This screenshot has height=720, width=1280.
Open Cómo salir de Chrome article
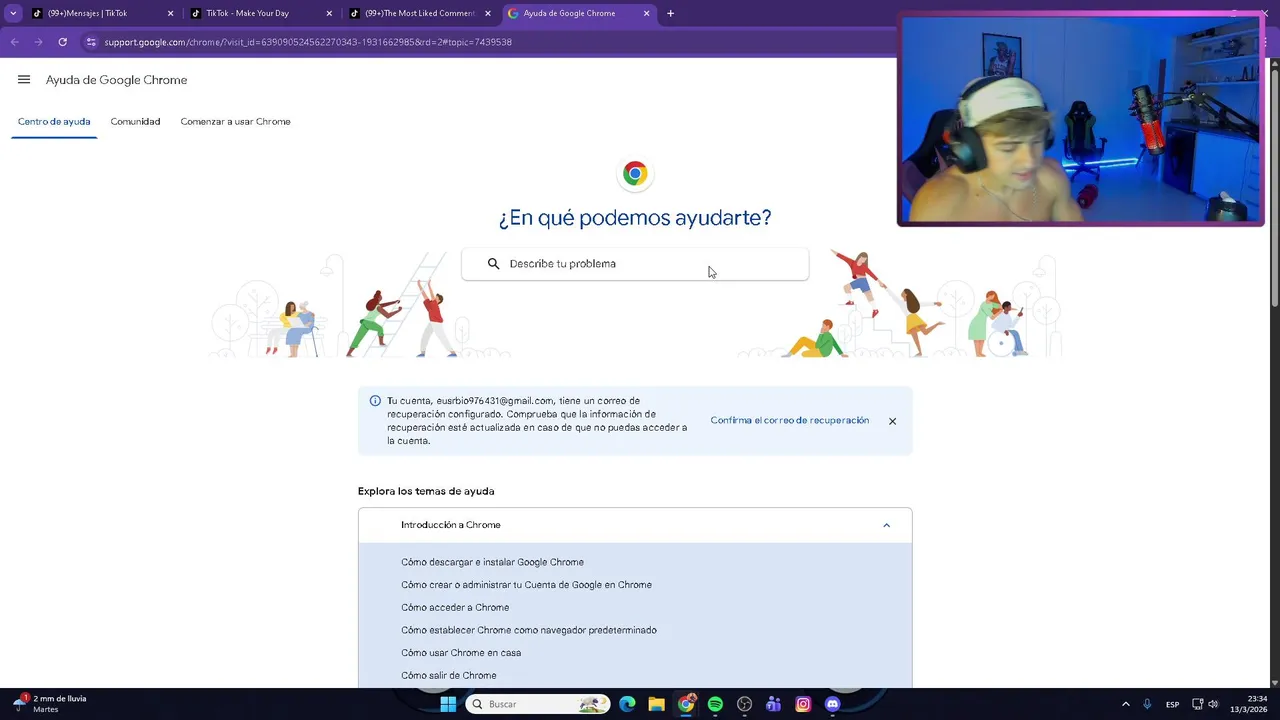point(449,676)
